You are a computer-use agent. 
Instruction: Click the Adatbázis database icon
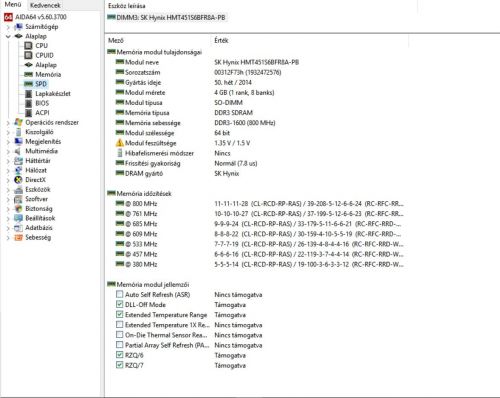18,228
